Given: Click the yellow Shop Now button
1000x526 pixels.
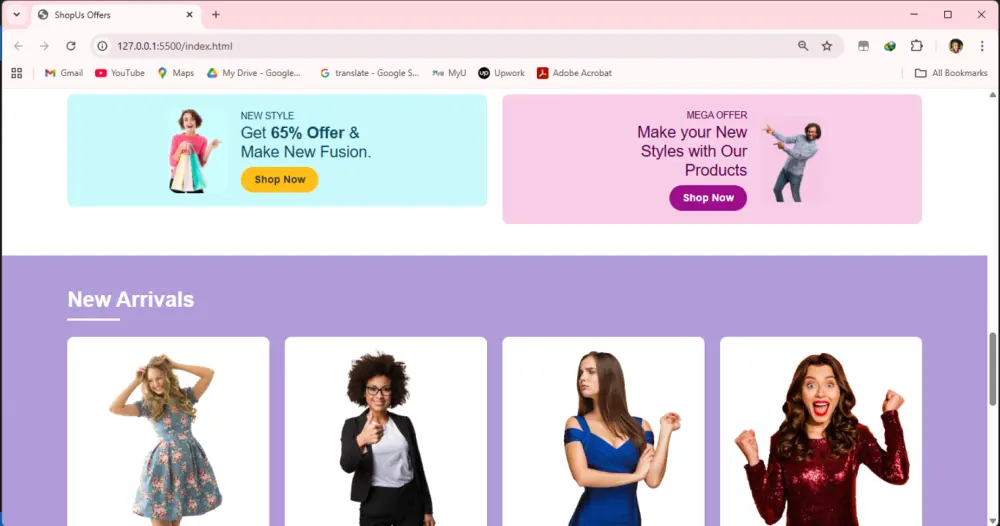Looking at the screenshot, I should [x=279, y=180].
